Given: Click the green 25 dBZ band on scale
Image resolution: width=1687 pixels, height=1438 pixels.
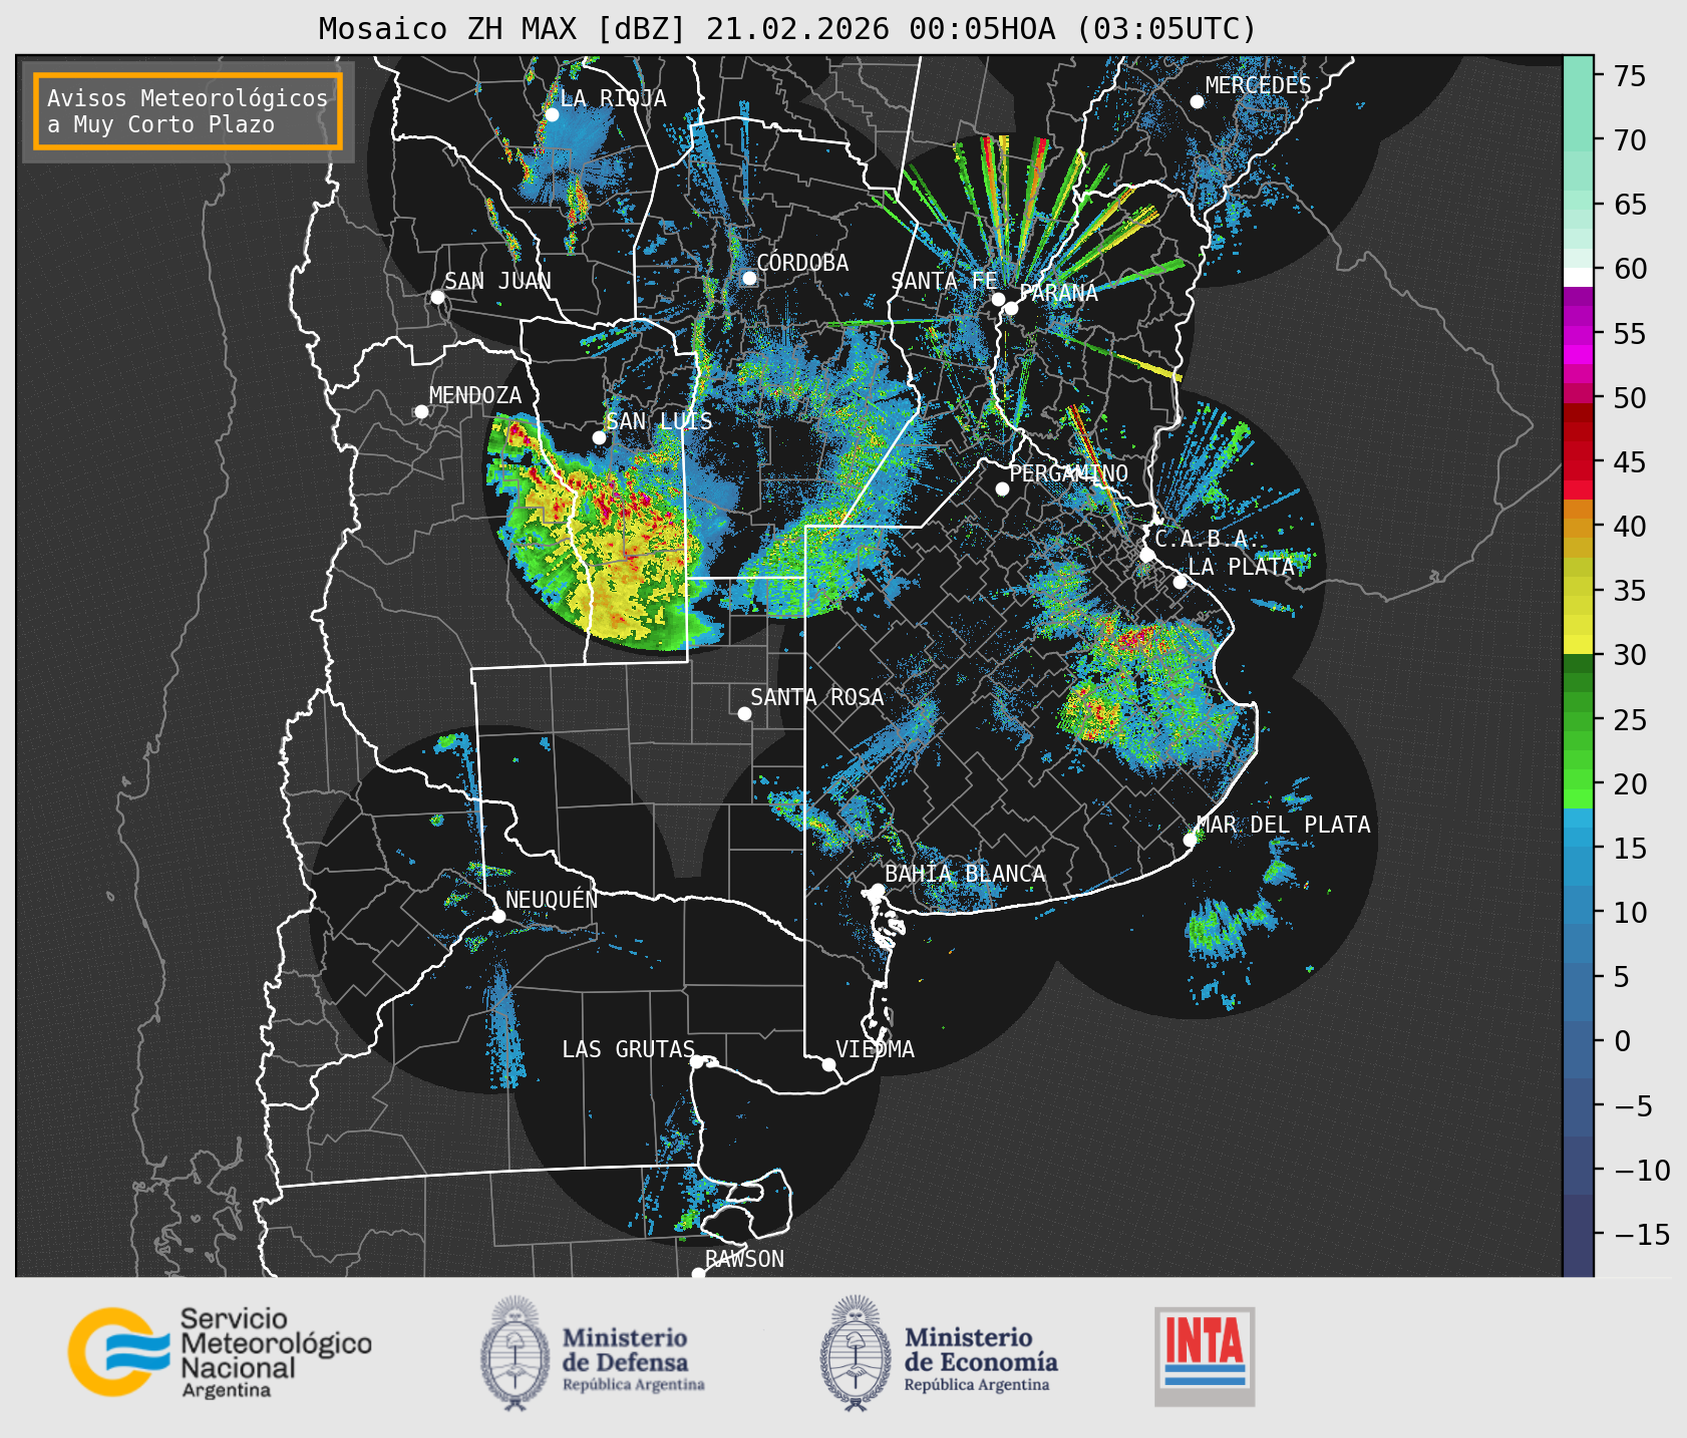Looking at the screenshot, I should 1578,720.
